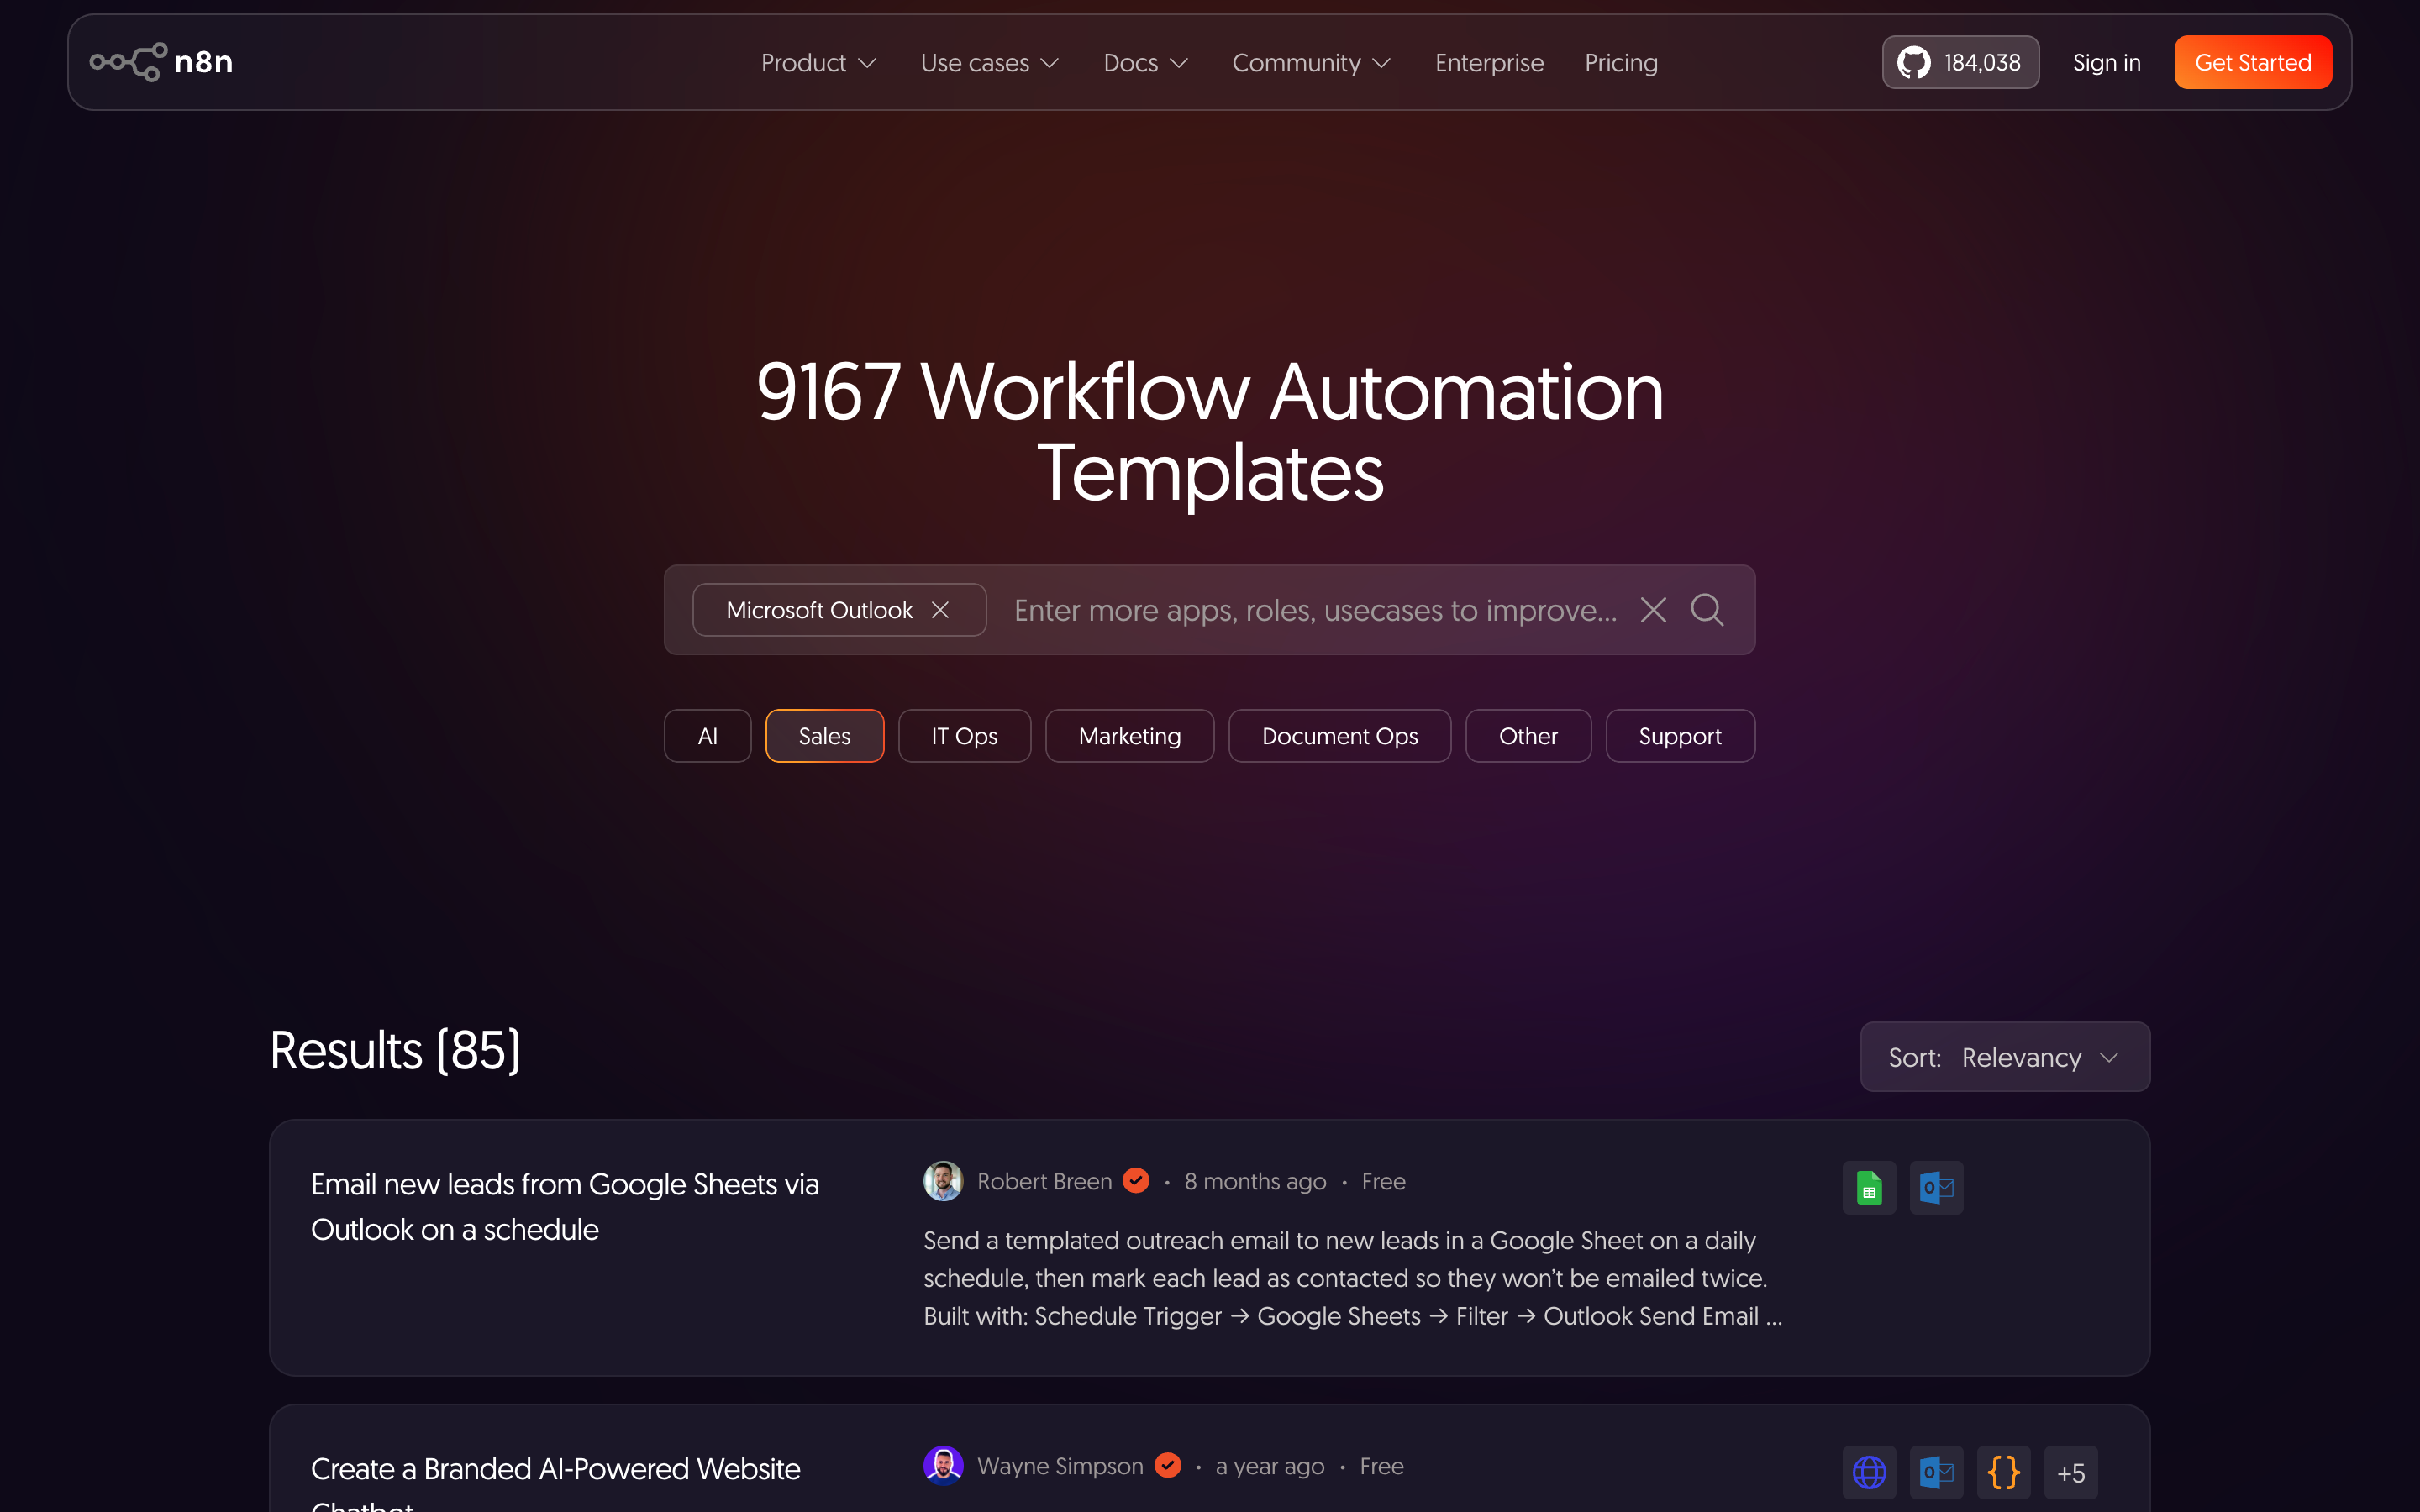Click the curly braces code icon
Screen dimensions: 2420x1512
[x=2003, y=1472]
